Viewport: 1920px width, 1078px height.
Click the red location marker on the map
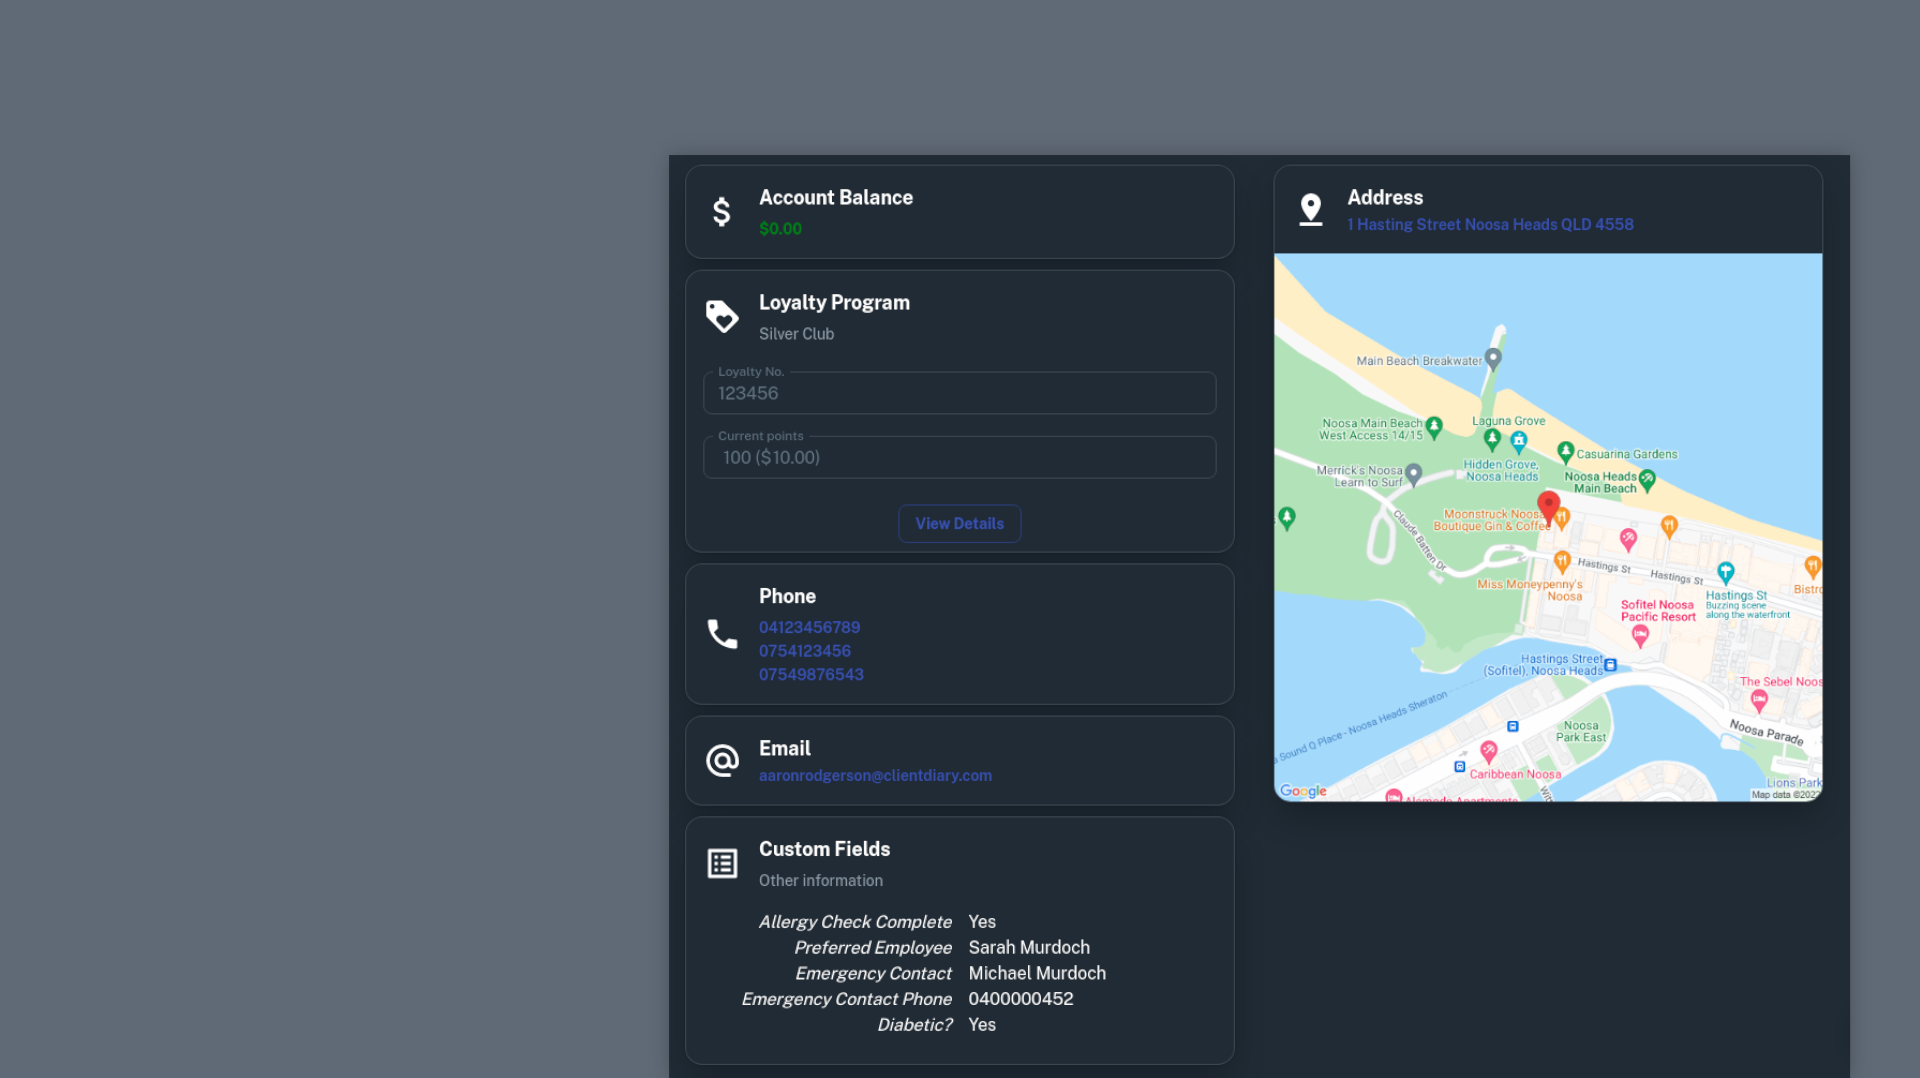click(x=1548, y=505)
